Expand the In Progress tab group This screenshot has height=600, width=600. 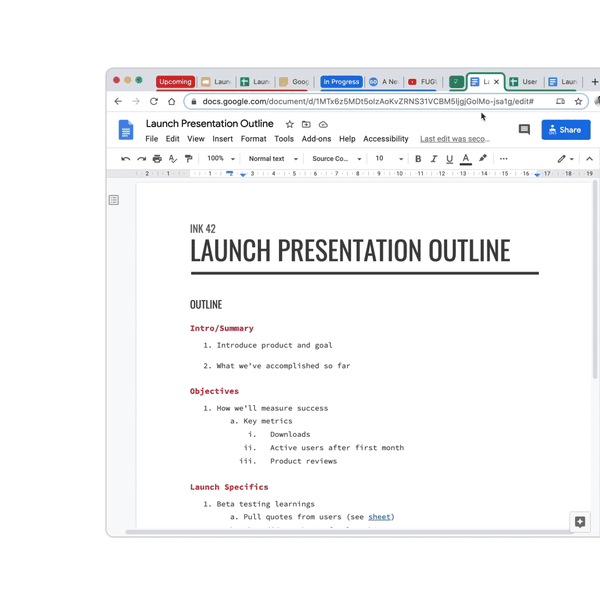tap(341, 82)
